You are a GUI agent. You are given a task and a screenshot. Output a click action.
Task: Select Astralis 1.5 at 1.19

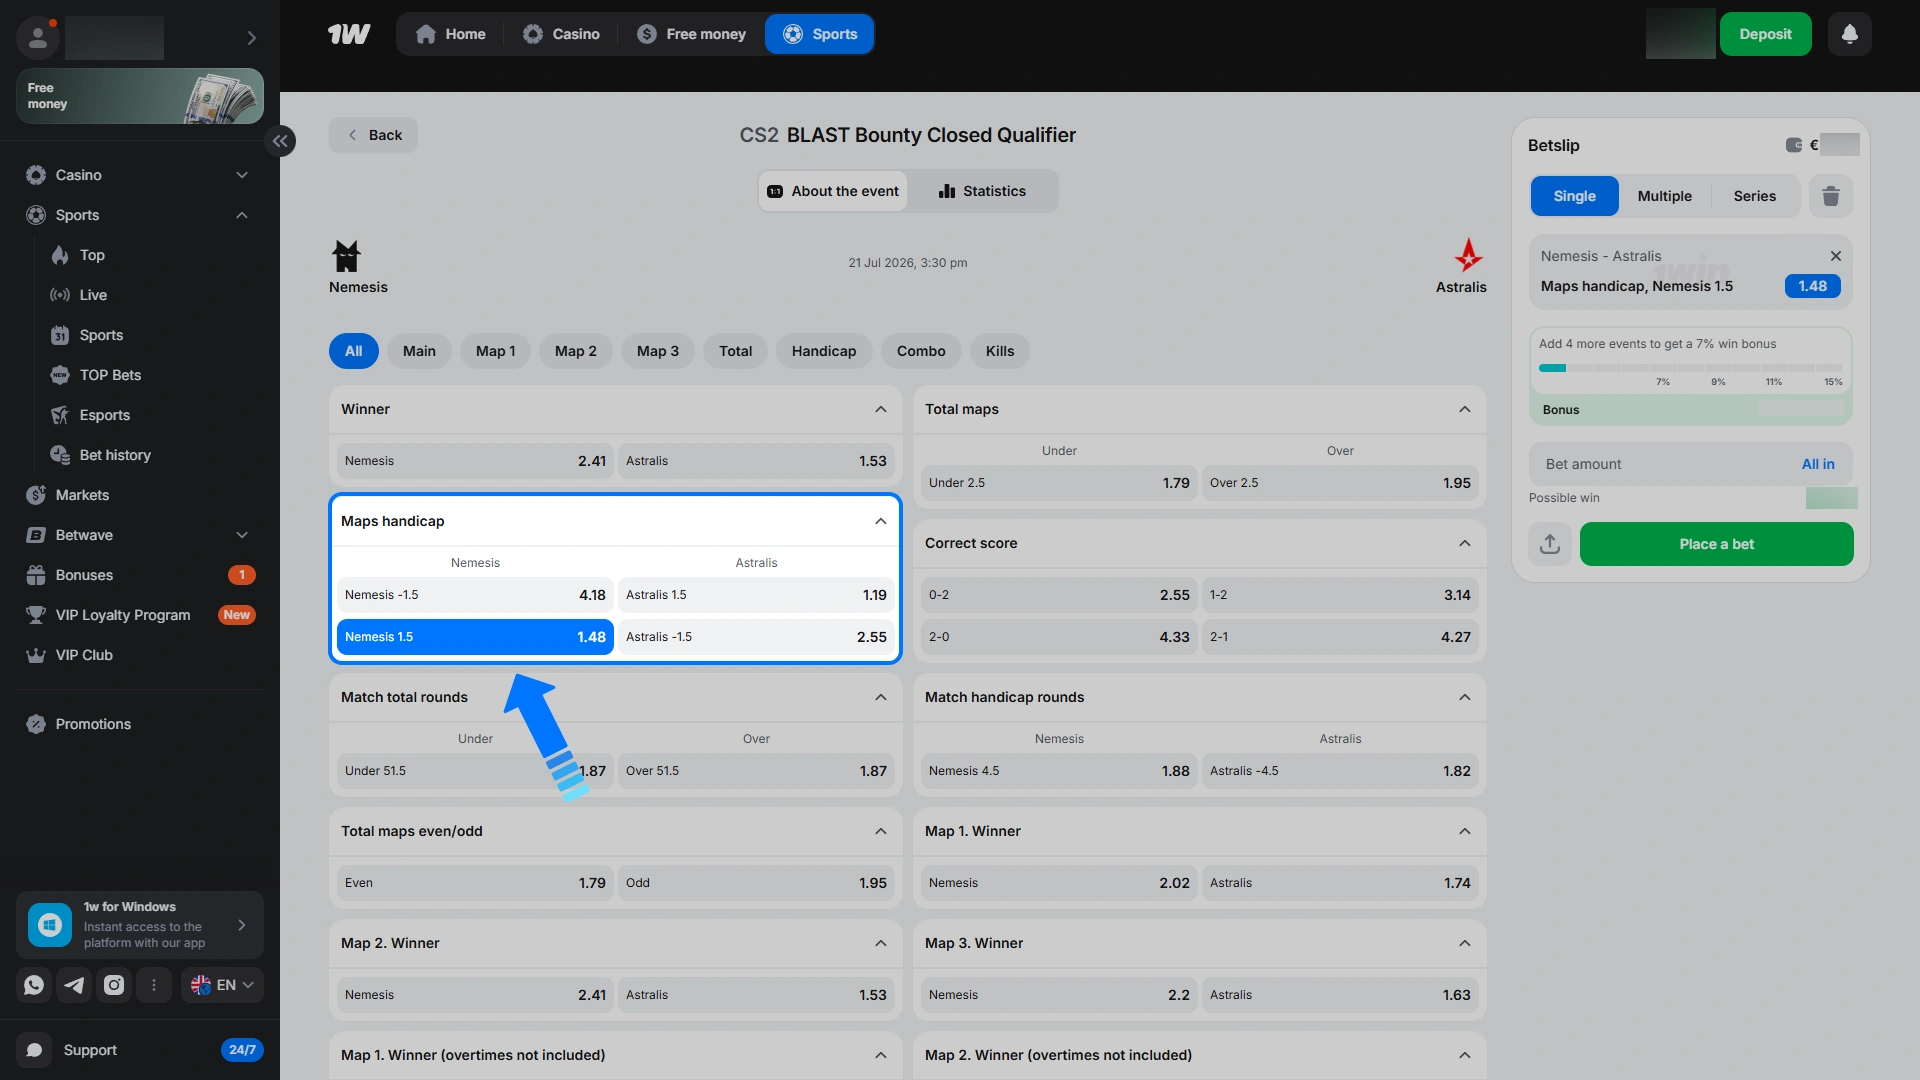tap(756, 595)
